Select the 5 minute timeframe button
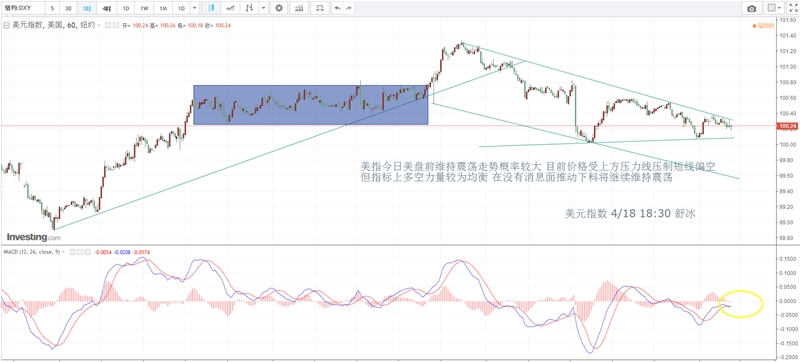This screenshot has width=800, height=362. [x=52, y=8]
